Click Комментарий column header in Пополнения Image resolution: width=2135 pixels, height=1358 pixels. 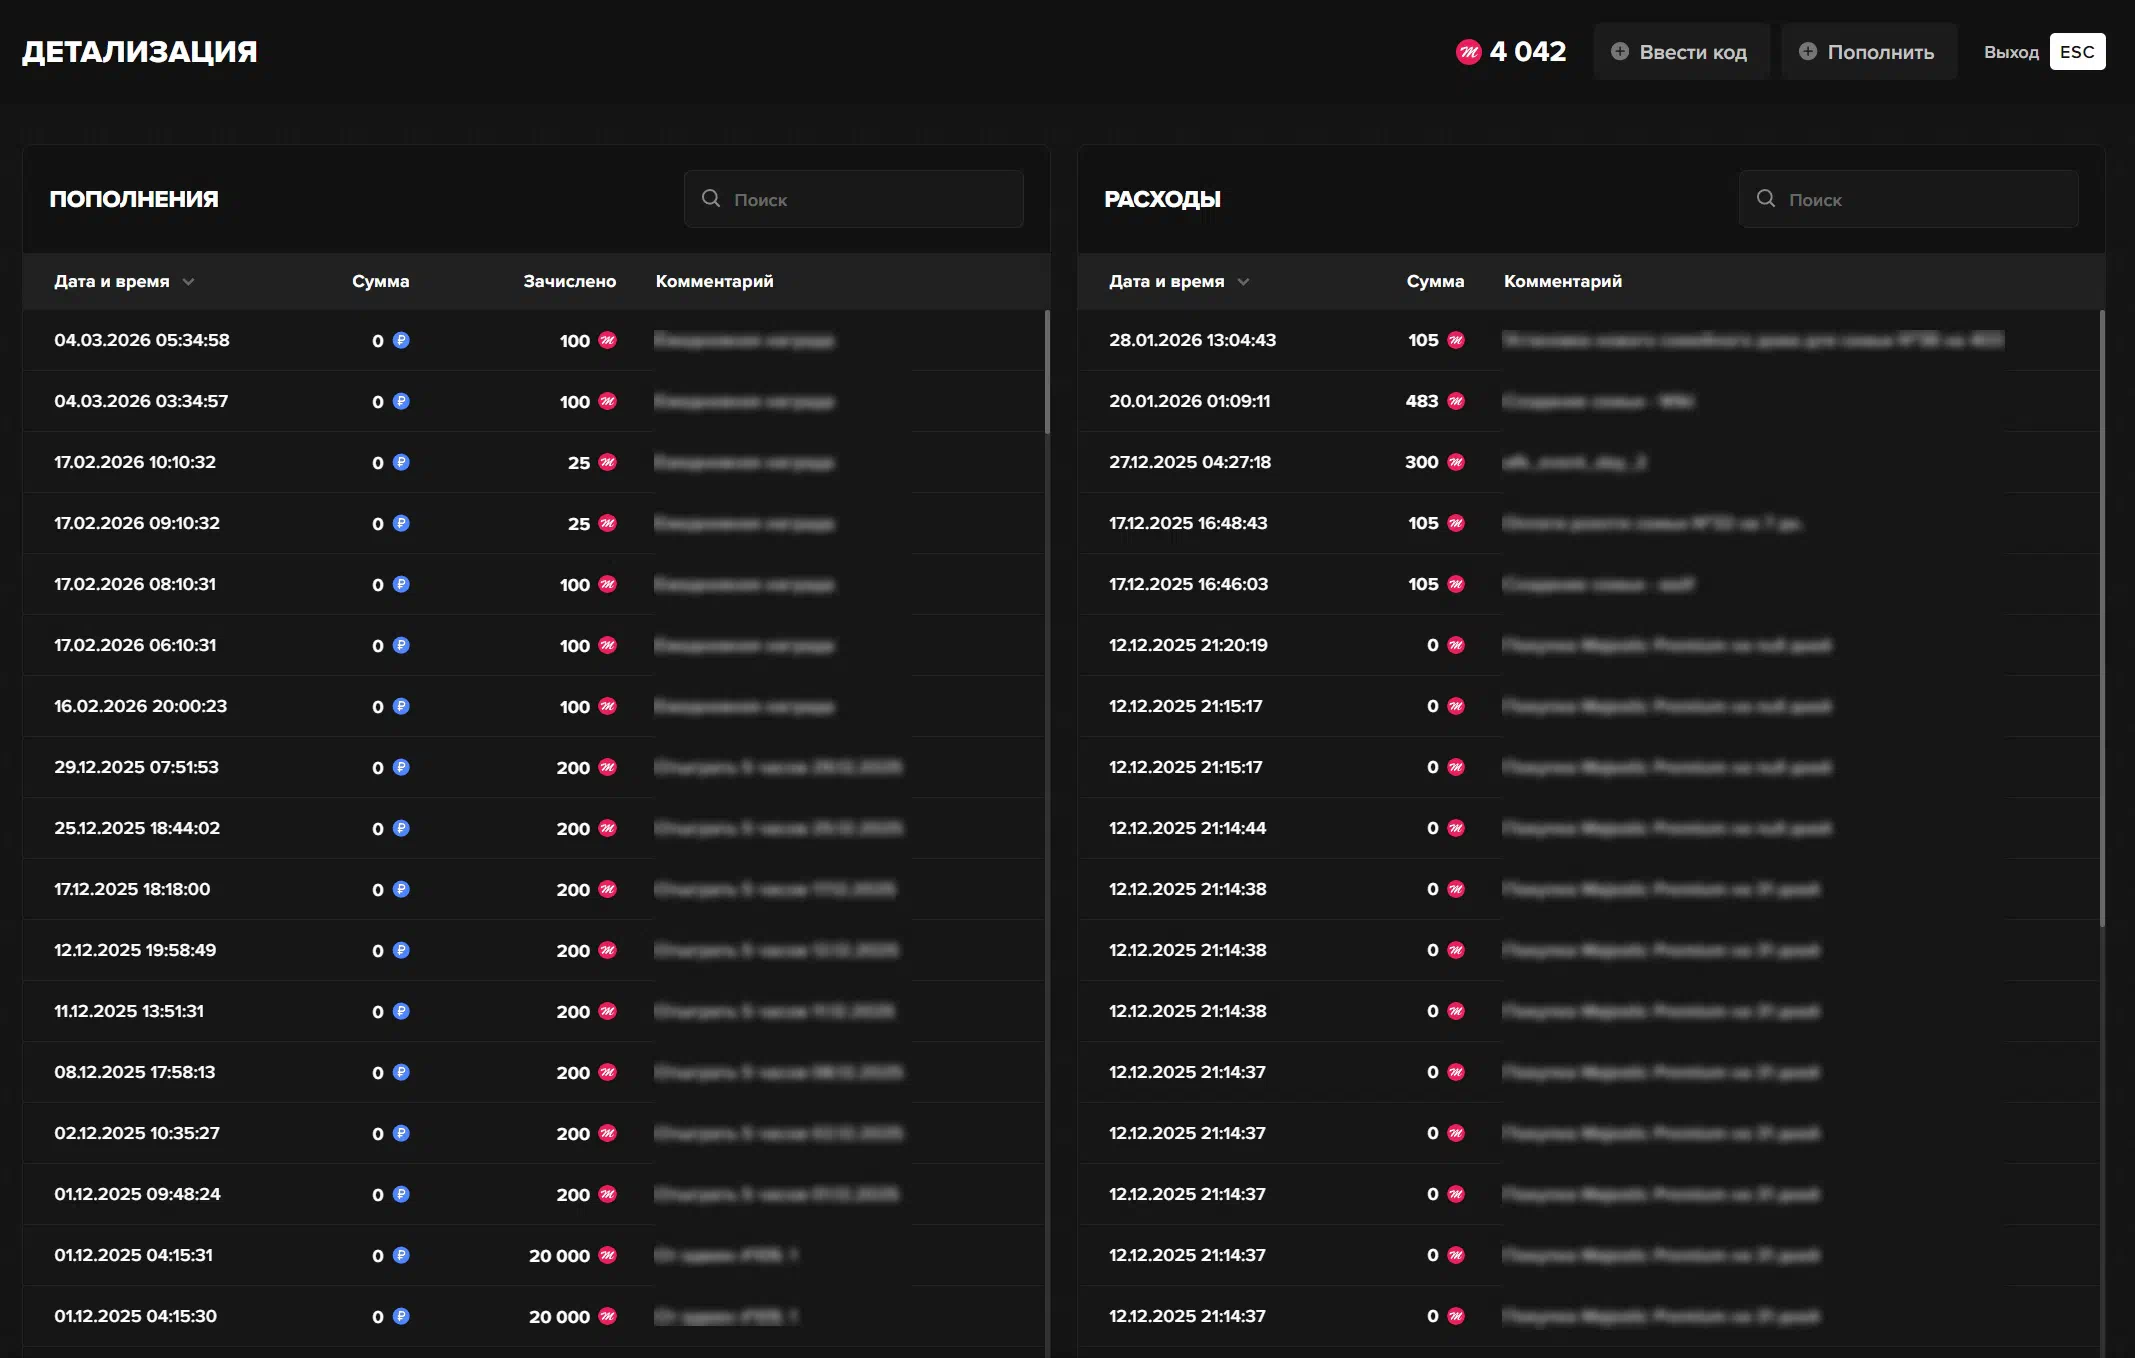(x=714, y=281)
